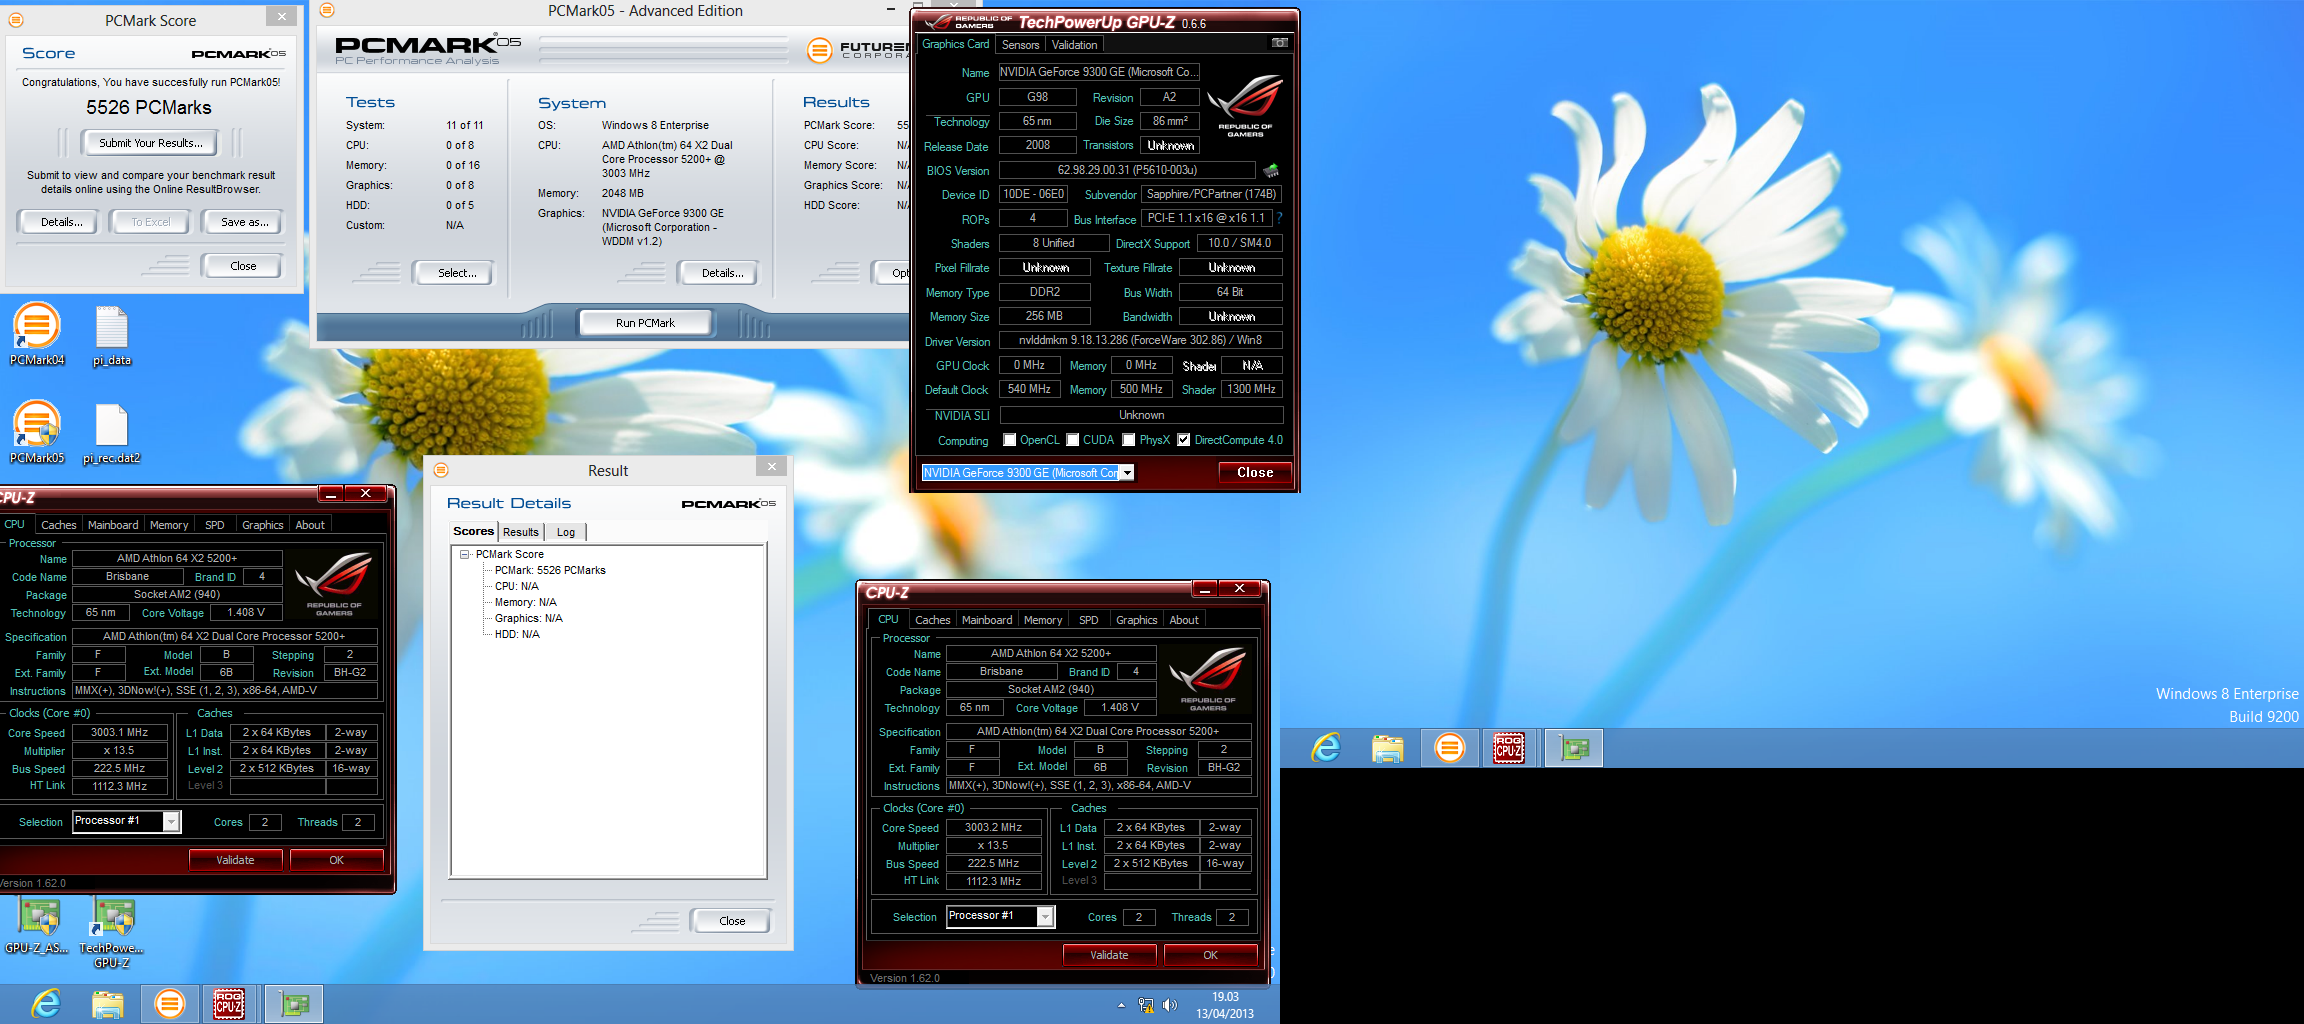Viewport: 2304px width, 1024px height.
Task: Select Graphics Card tab in GPU-Z
Action: [x=956, y=44]
